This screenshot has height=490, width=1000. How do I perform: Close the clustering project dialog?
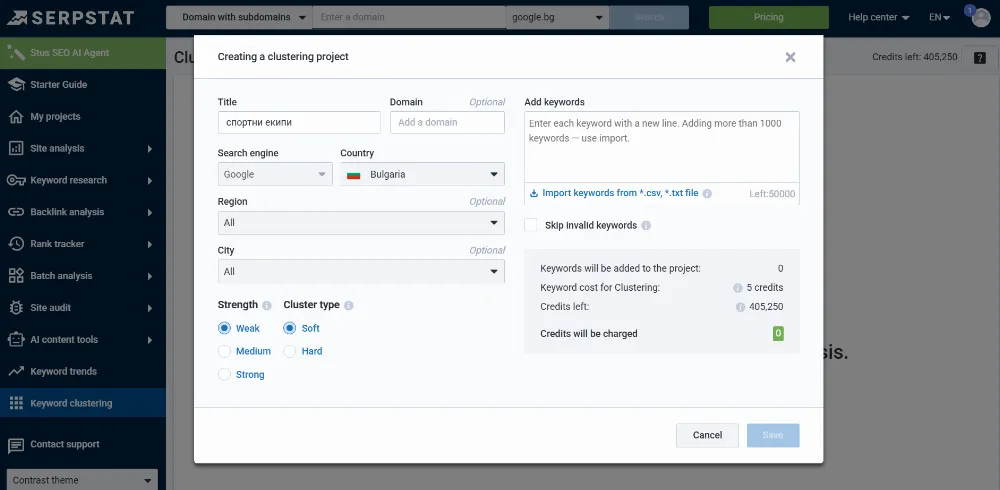(x=790, y=57)
